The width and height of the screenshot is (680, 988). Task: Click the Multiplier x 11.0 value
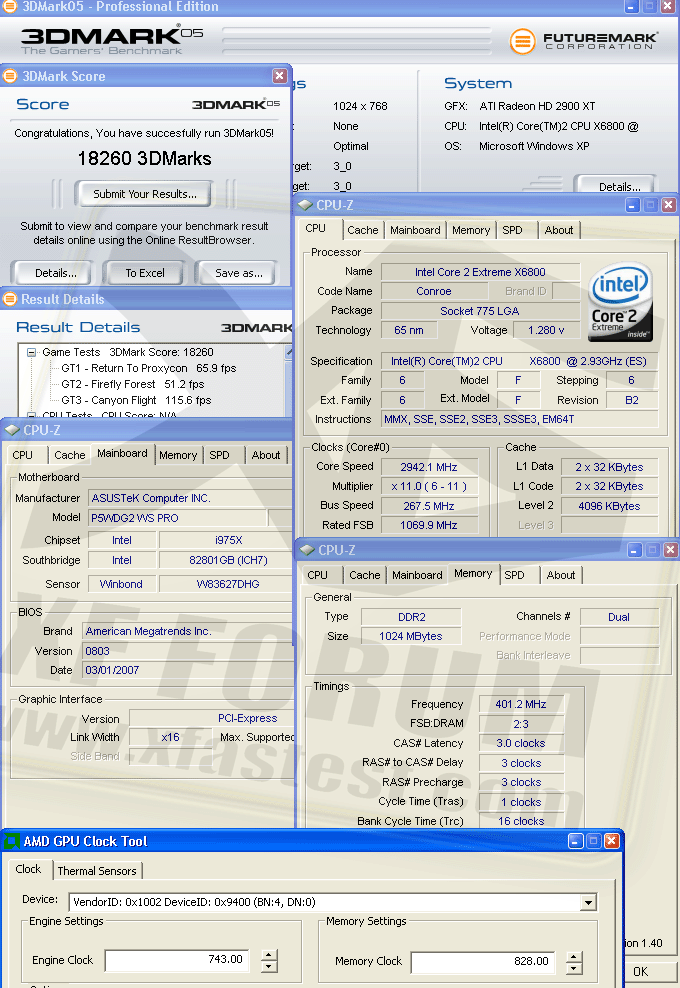click(429, 486)
